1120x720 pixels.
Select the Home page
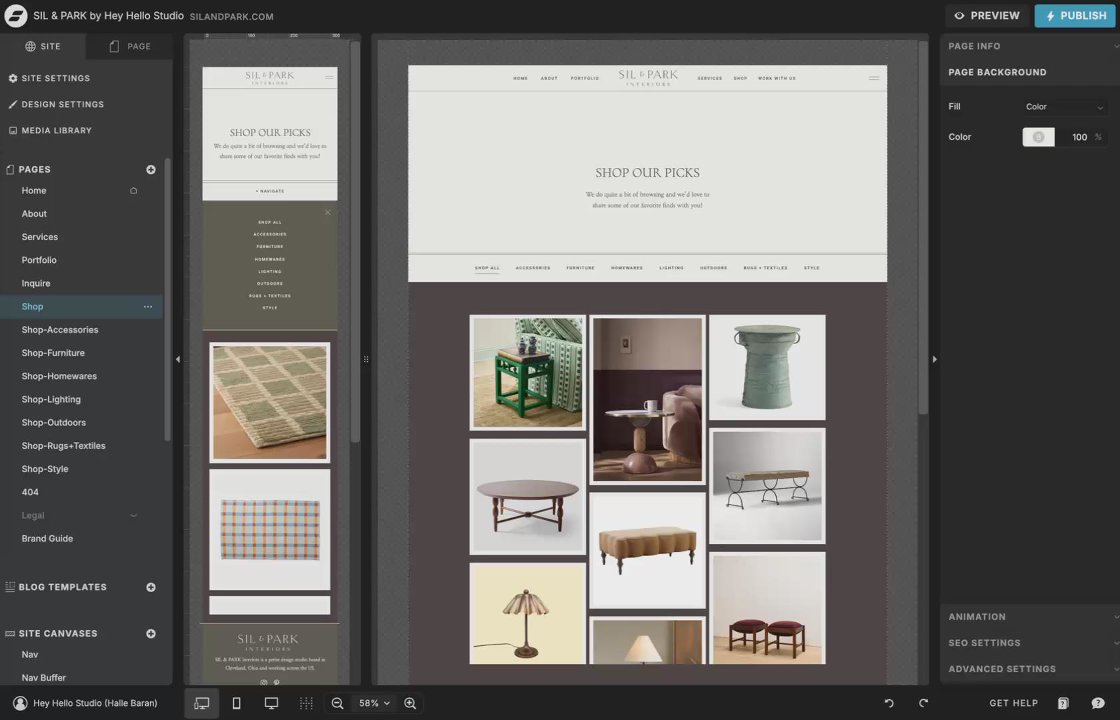pyautogui.click(x=34, y=191)
